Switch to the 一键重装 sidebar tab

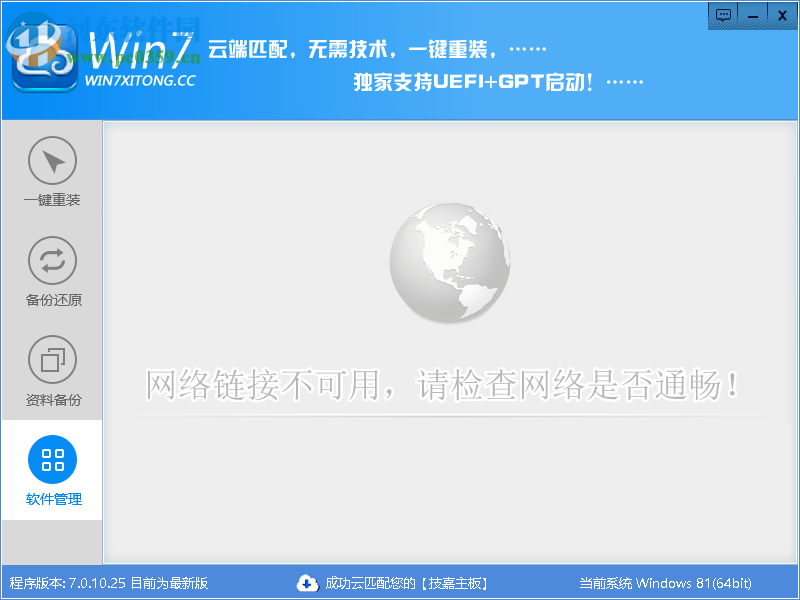(x=52, y=175)
